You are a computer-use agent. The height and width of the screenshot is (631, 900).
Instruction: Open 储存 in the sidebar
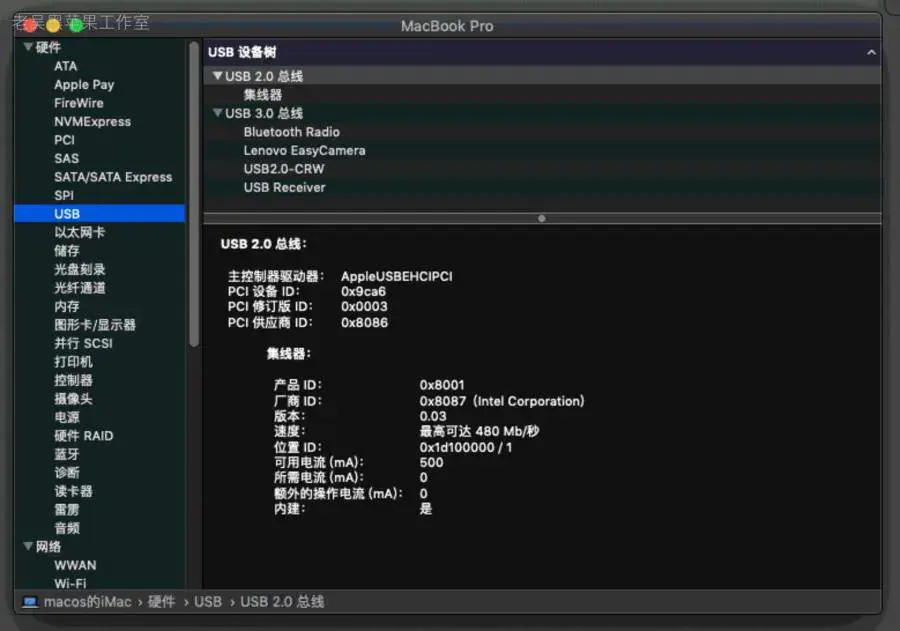pyautogui.click(x=67, y=251)
